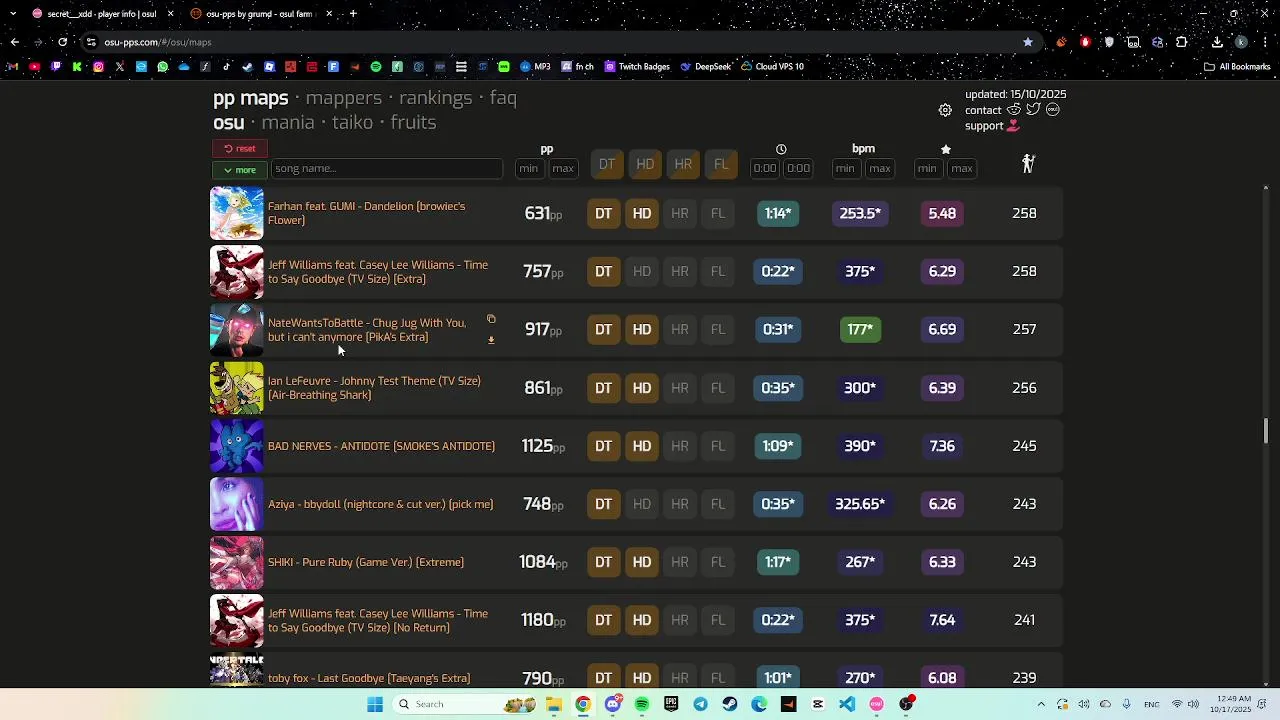Click the bpm max input field

[x=880, y=168]
